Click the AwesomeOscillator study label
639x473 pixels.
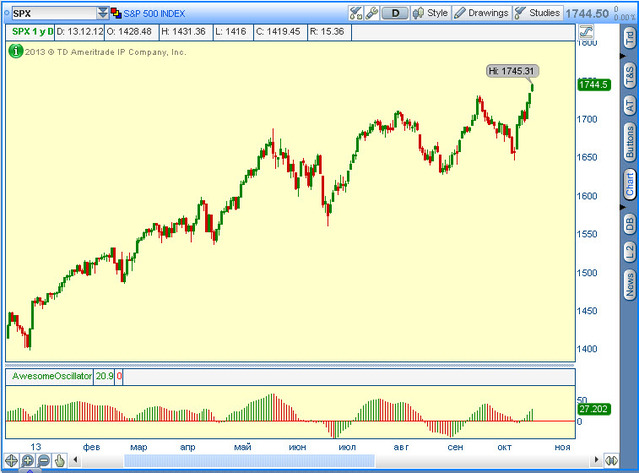[x=51, y=376]
